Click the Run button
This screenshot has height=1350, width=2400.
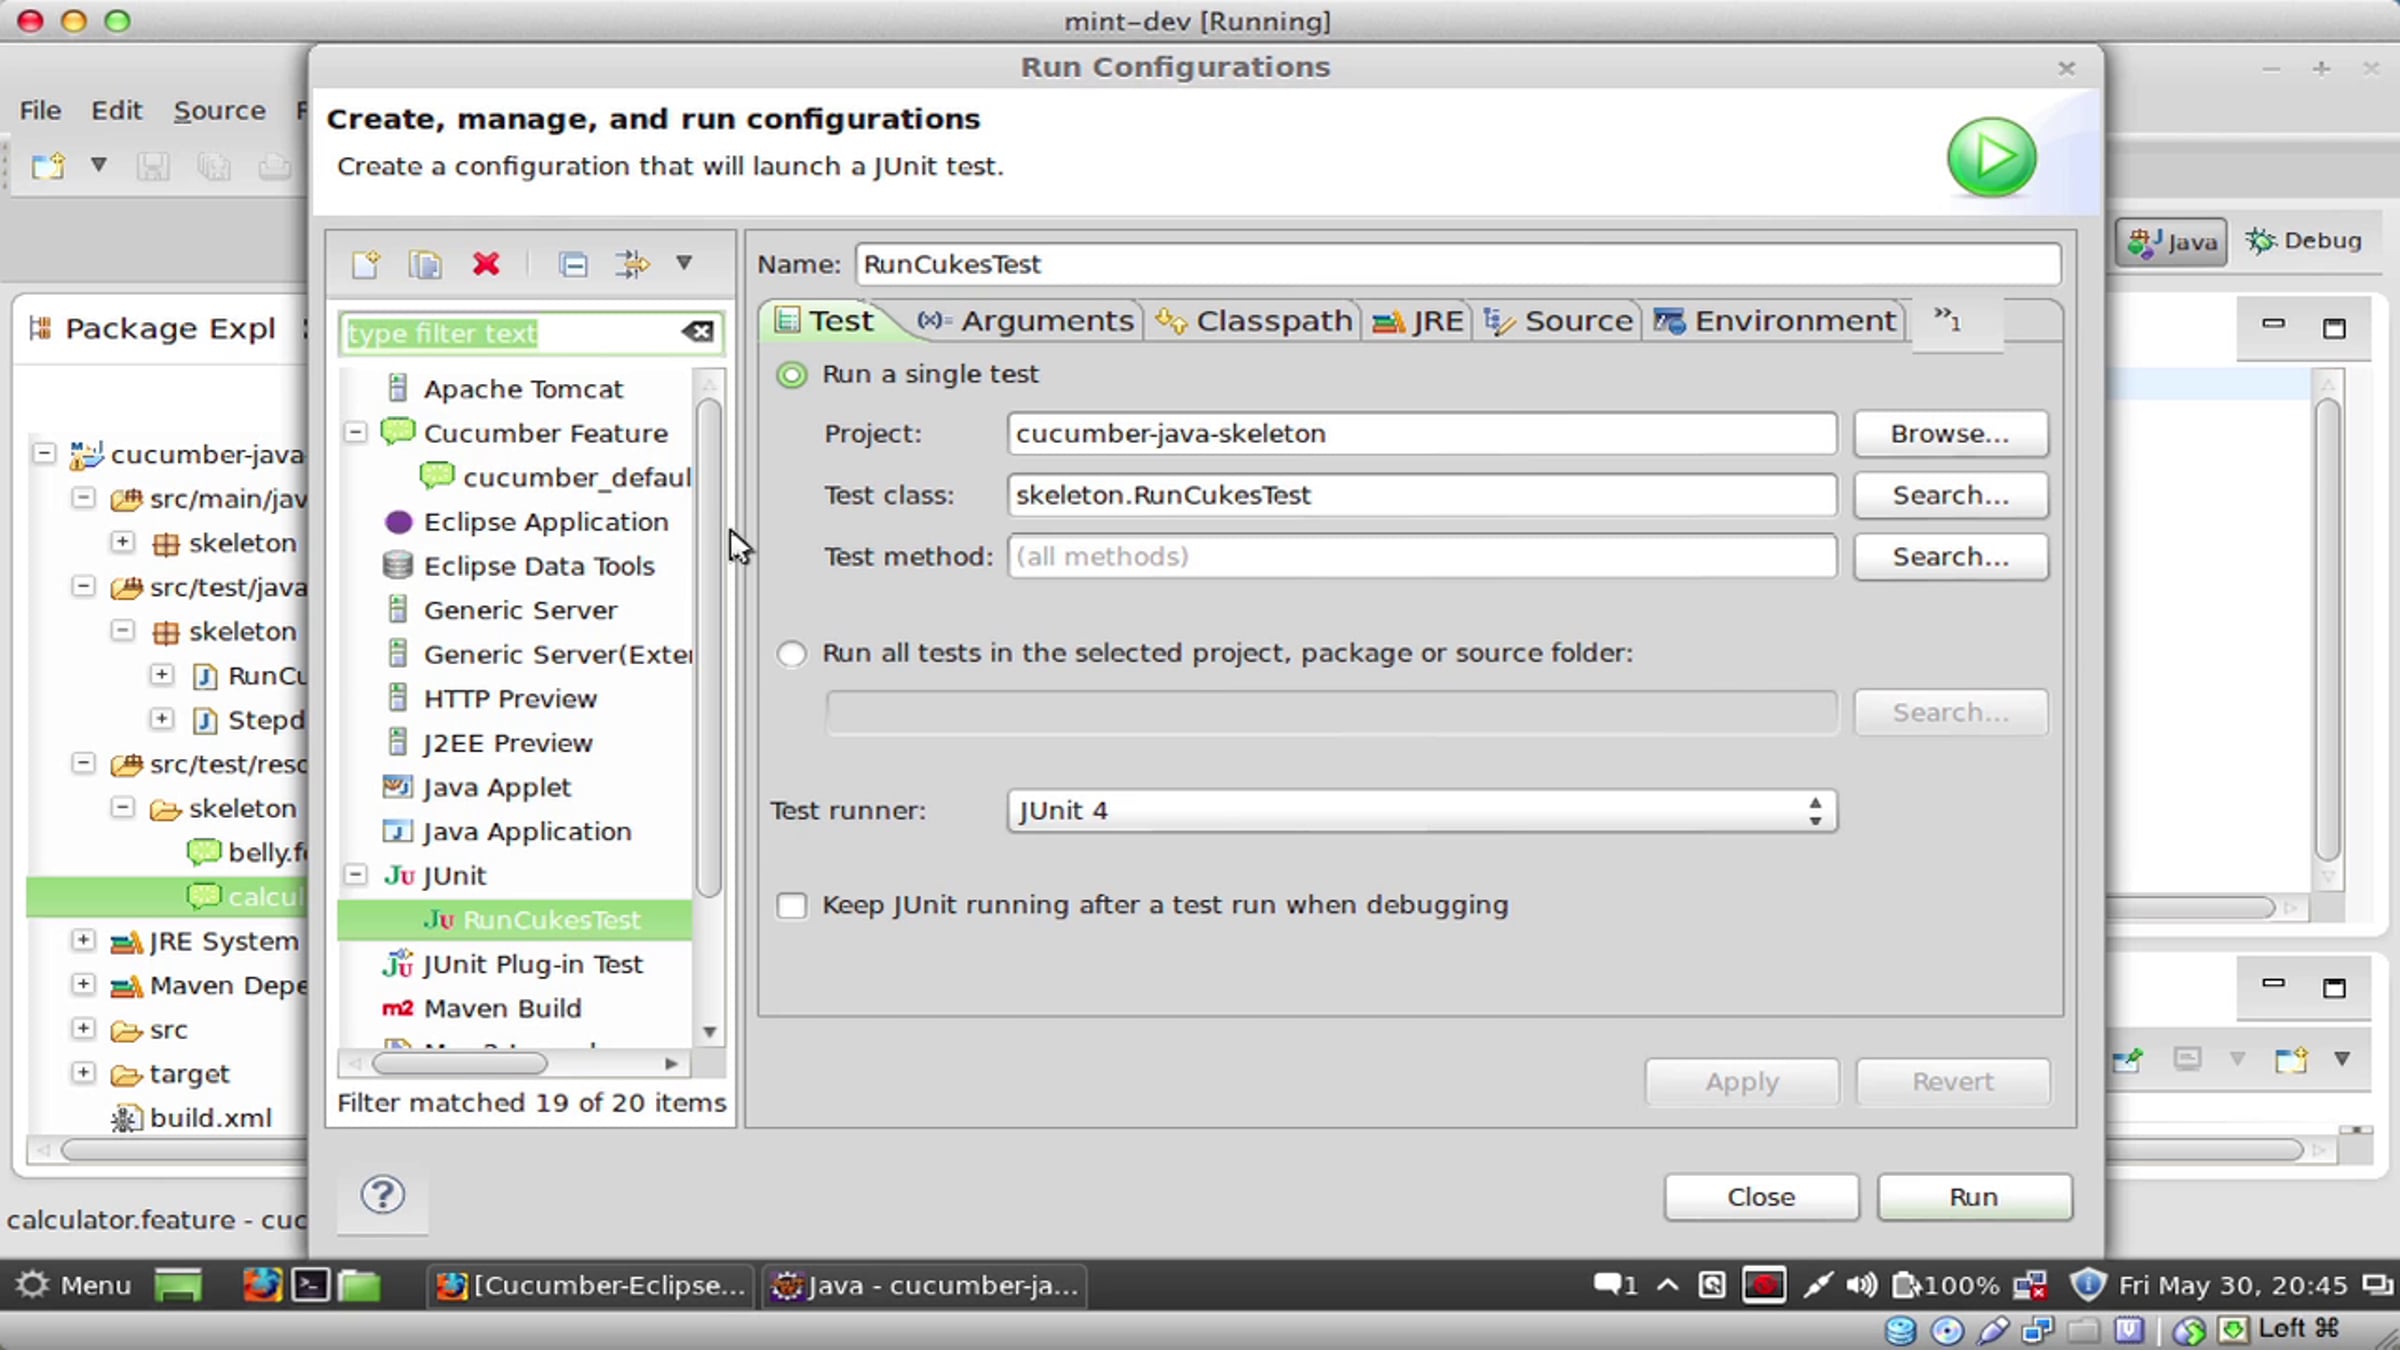pos(1974,1197)
